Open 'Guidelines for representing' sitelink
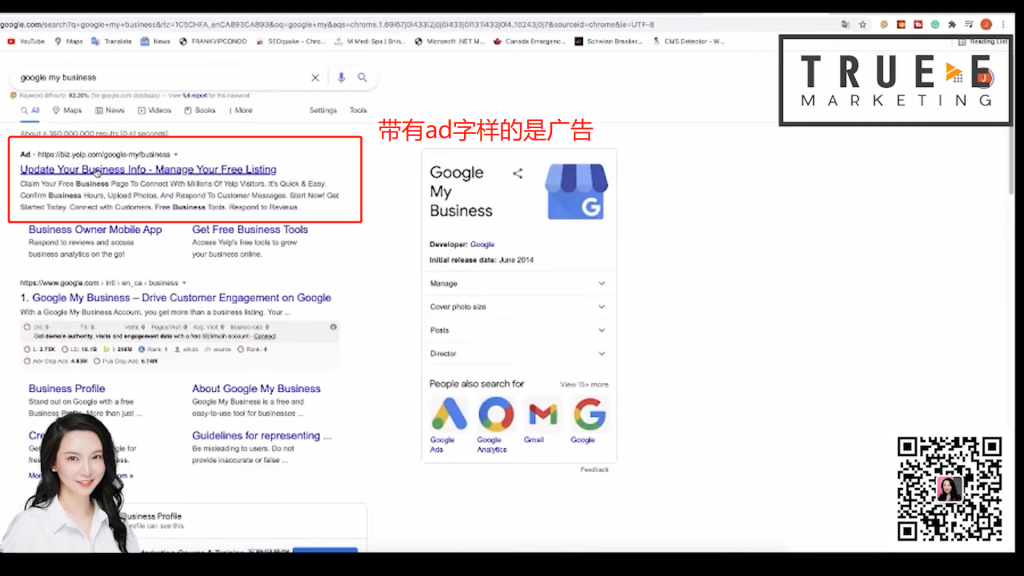1024x576 pixels. point(262,436)
